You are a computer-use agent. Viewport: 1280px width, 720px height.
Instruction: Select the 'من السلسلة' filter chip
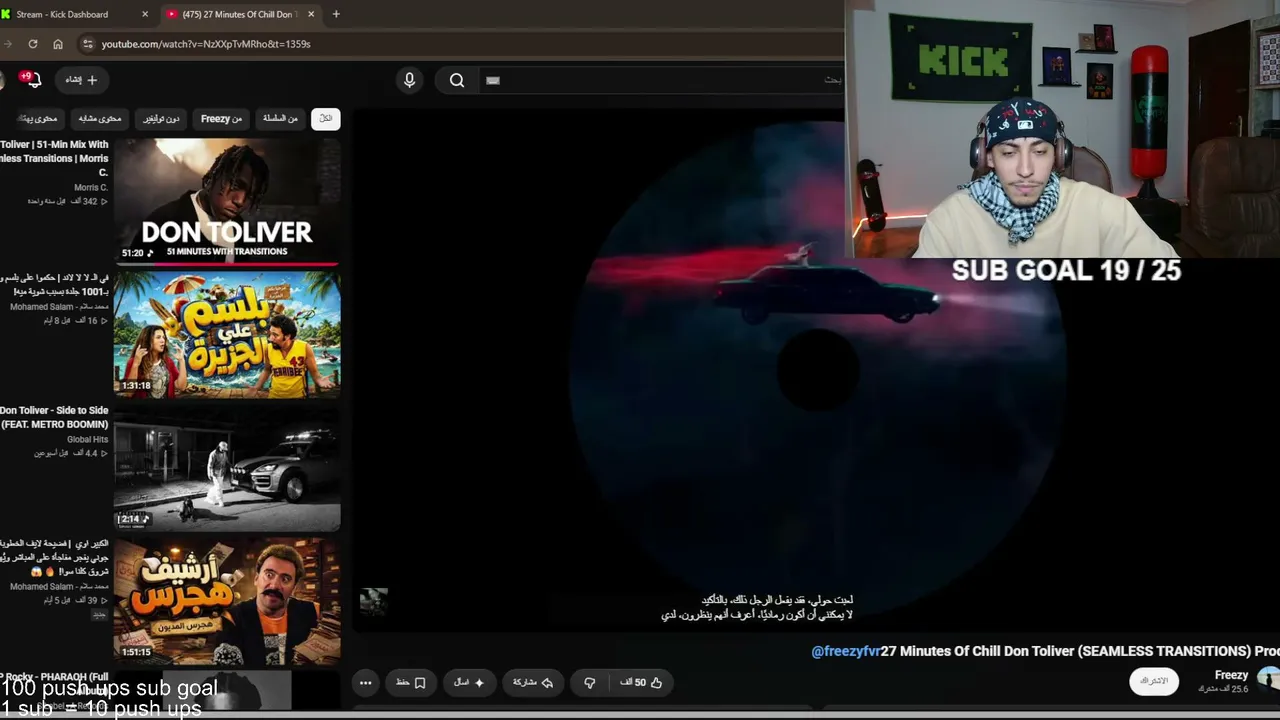[280, 119]
